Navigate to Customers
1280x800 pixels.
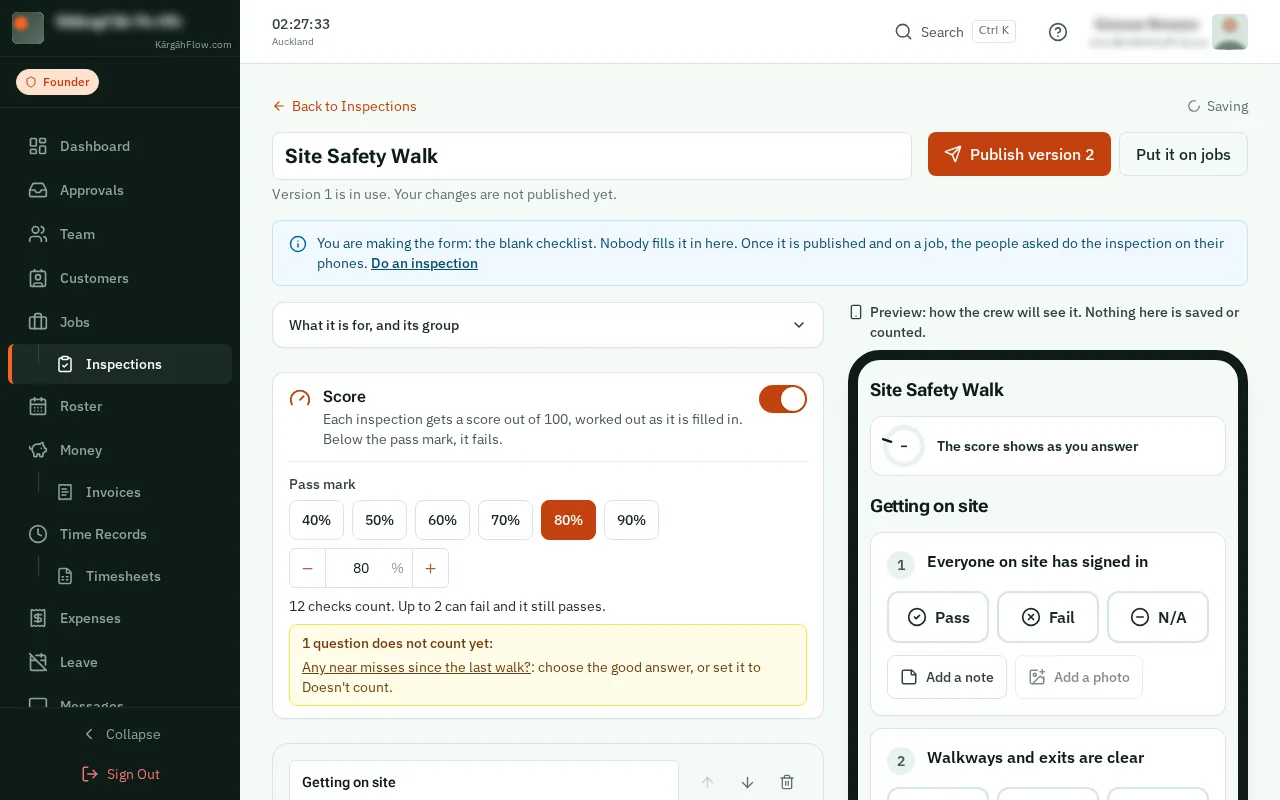[120, 278]
